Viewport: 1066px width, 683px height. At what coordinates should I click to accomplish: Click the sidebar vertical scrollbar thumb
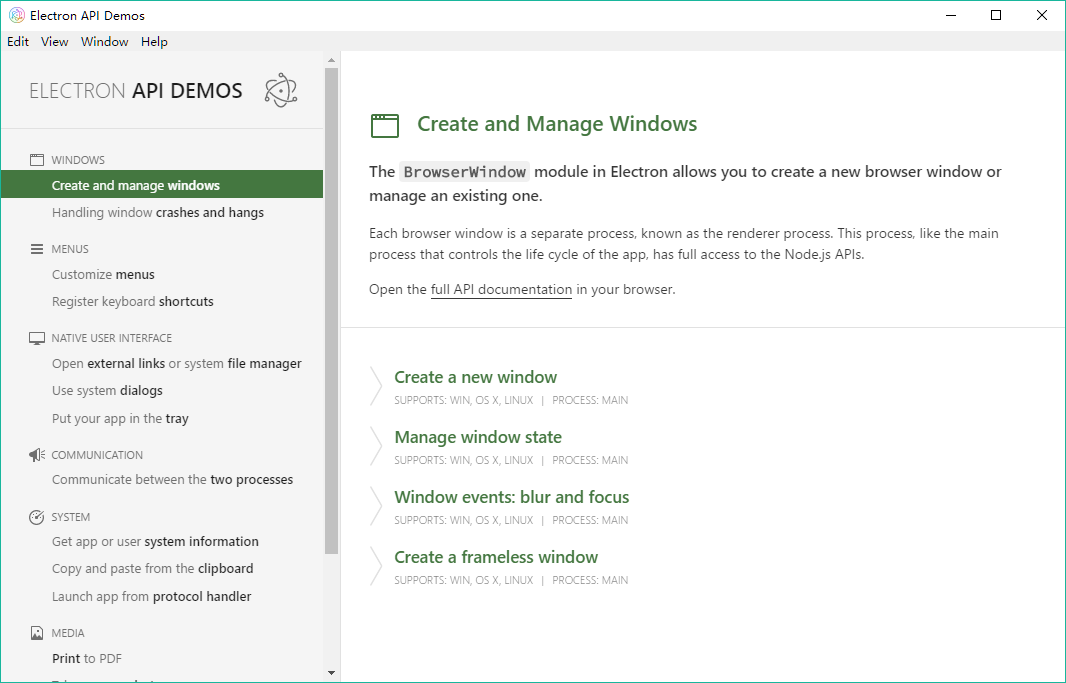point(332,310)
